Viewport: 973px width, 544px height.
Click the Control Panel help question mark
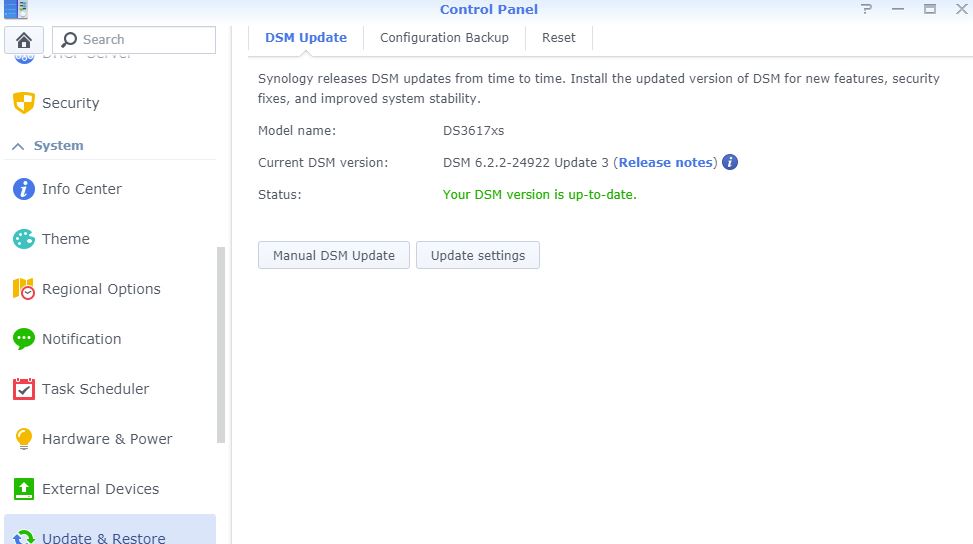point(866,9)
